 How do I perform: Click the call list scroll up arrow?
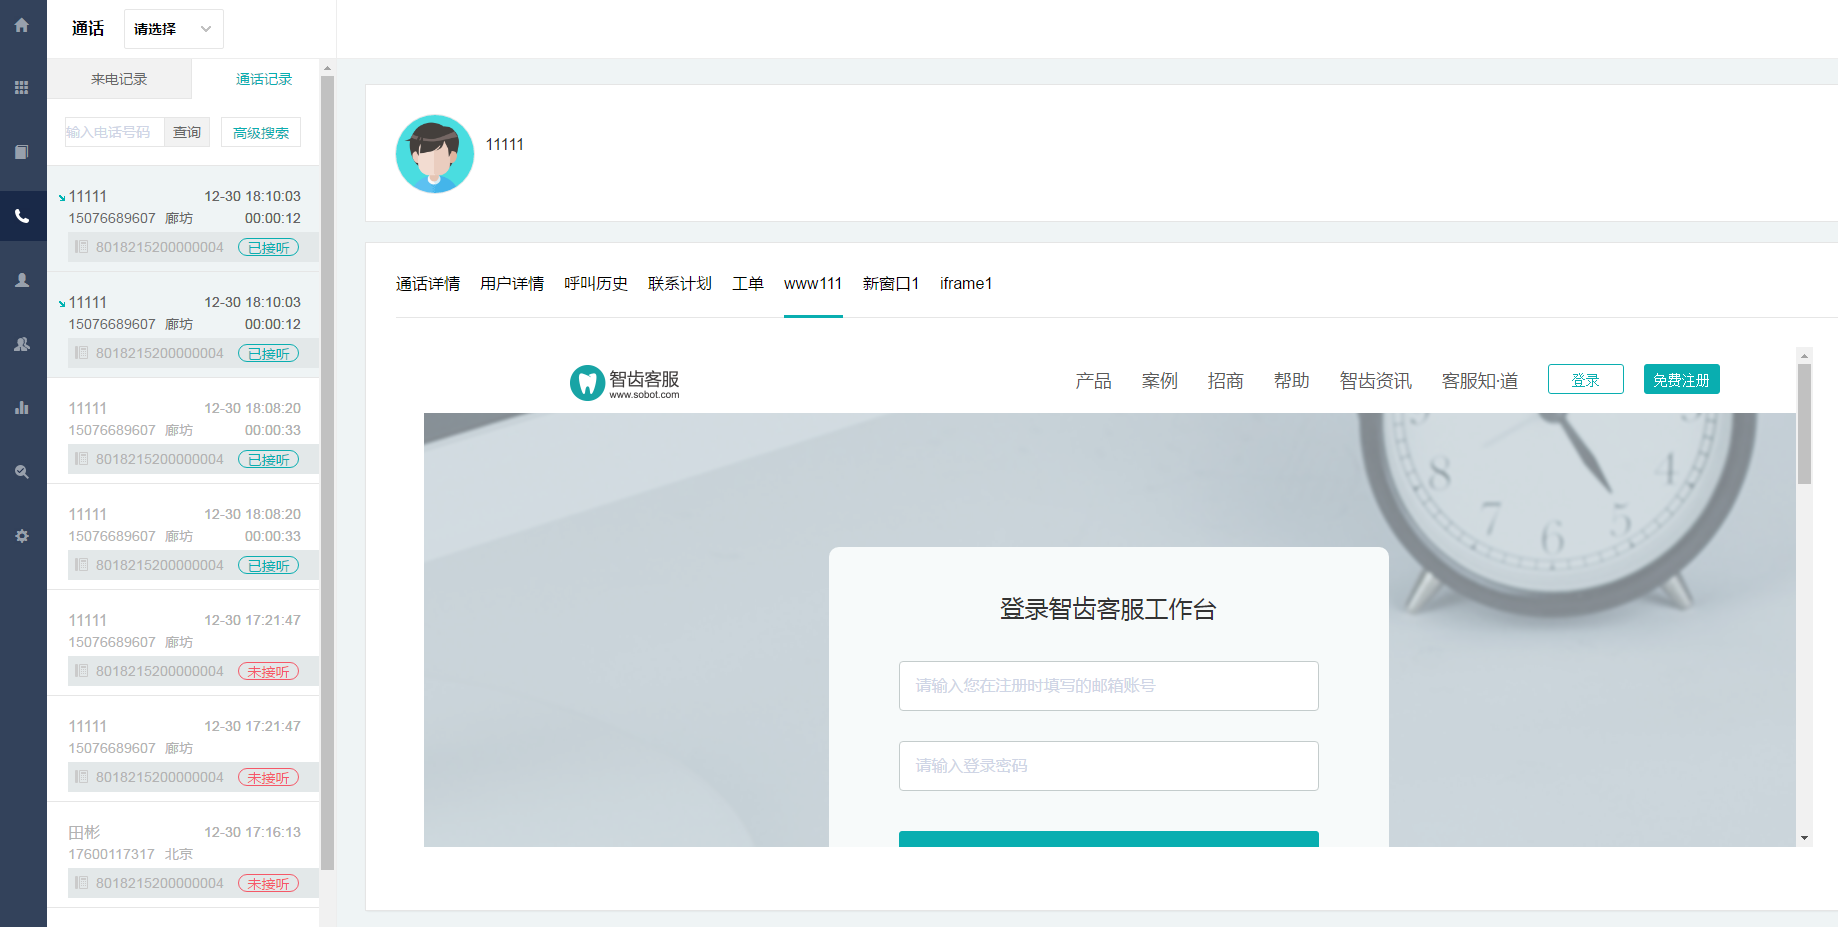point(327,68)
